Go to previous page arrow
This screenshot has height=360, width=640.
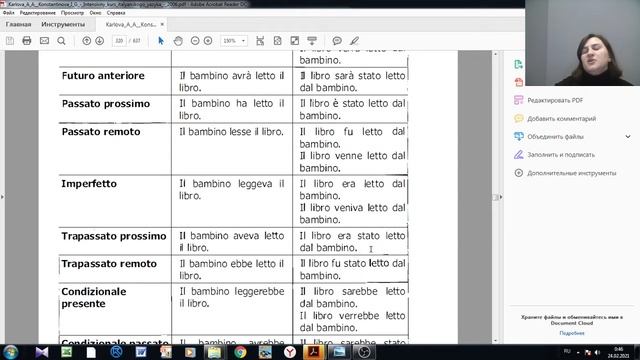(x=87, y=41)
